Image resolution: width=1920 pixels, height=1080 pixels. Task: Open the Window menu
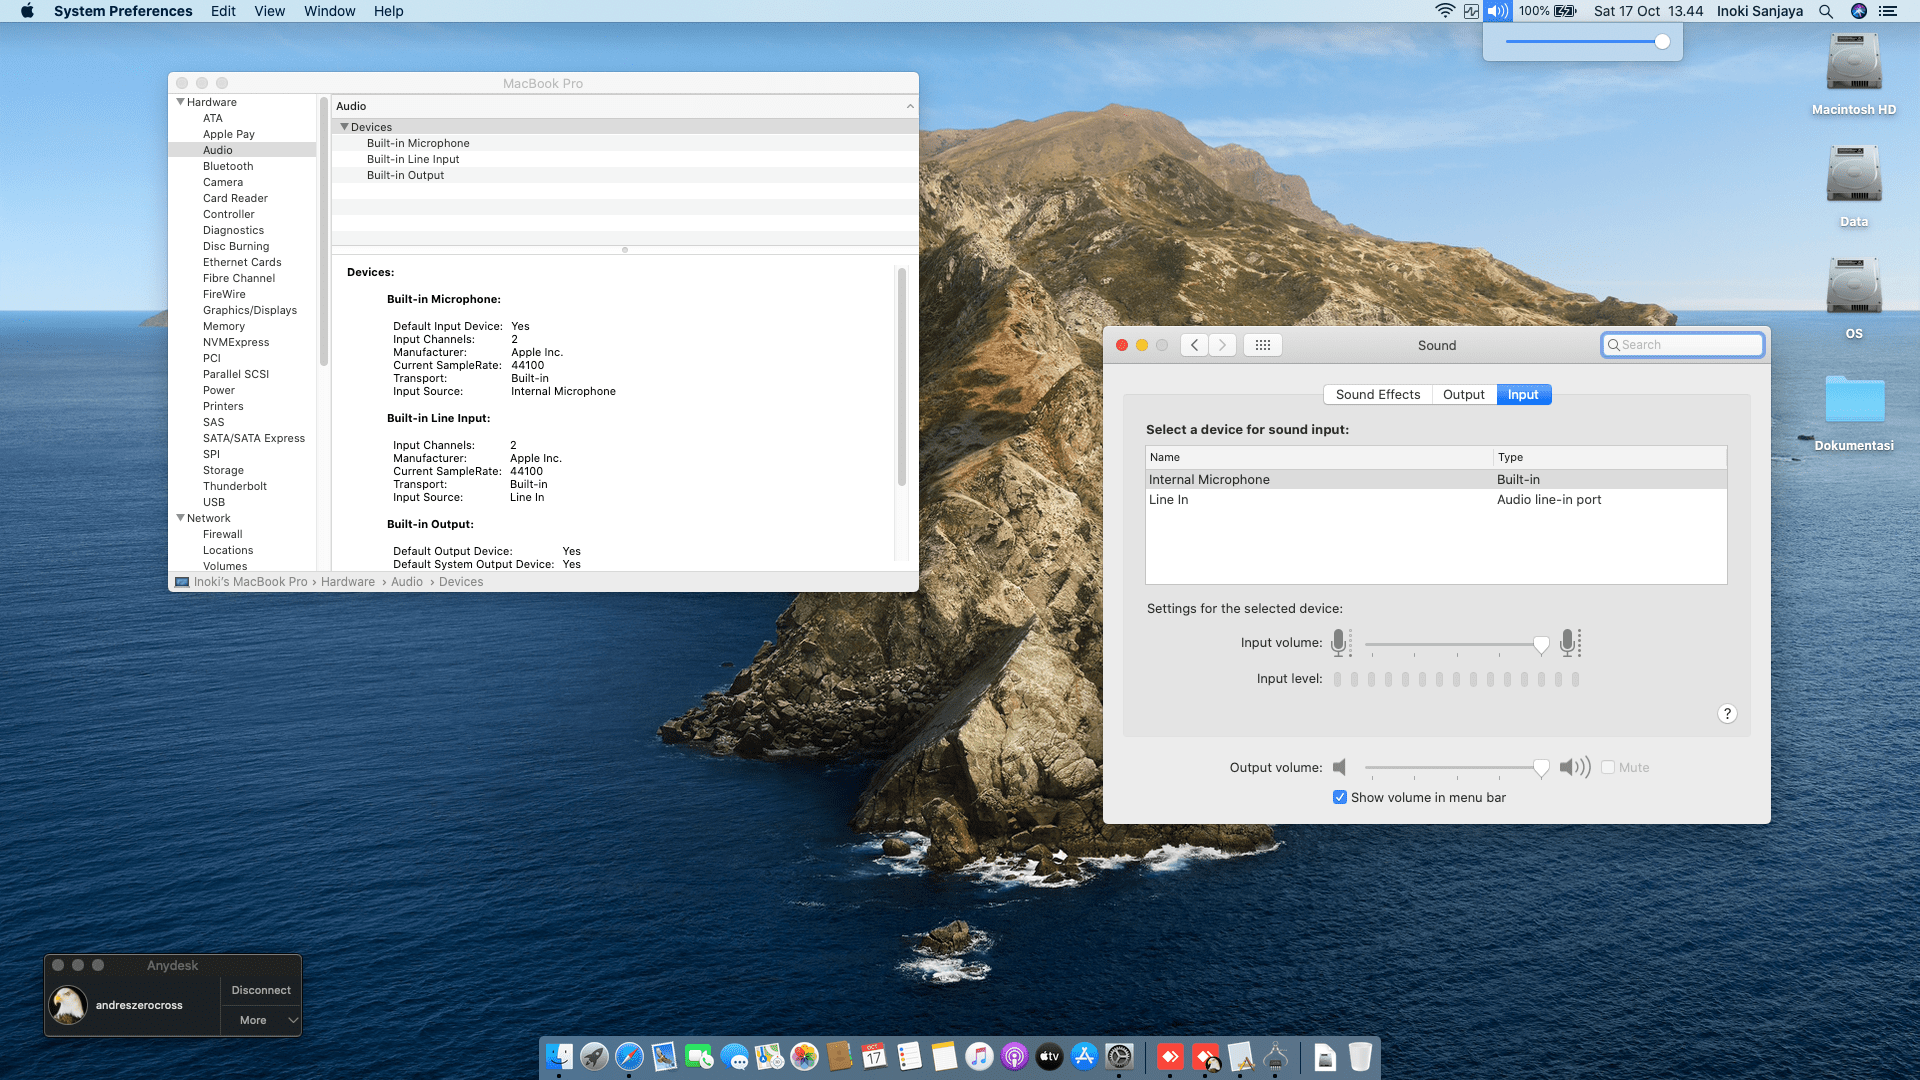(x=329, y=11)
